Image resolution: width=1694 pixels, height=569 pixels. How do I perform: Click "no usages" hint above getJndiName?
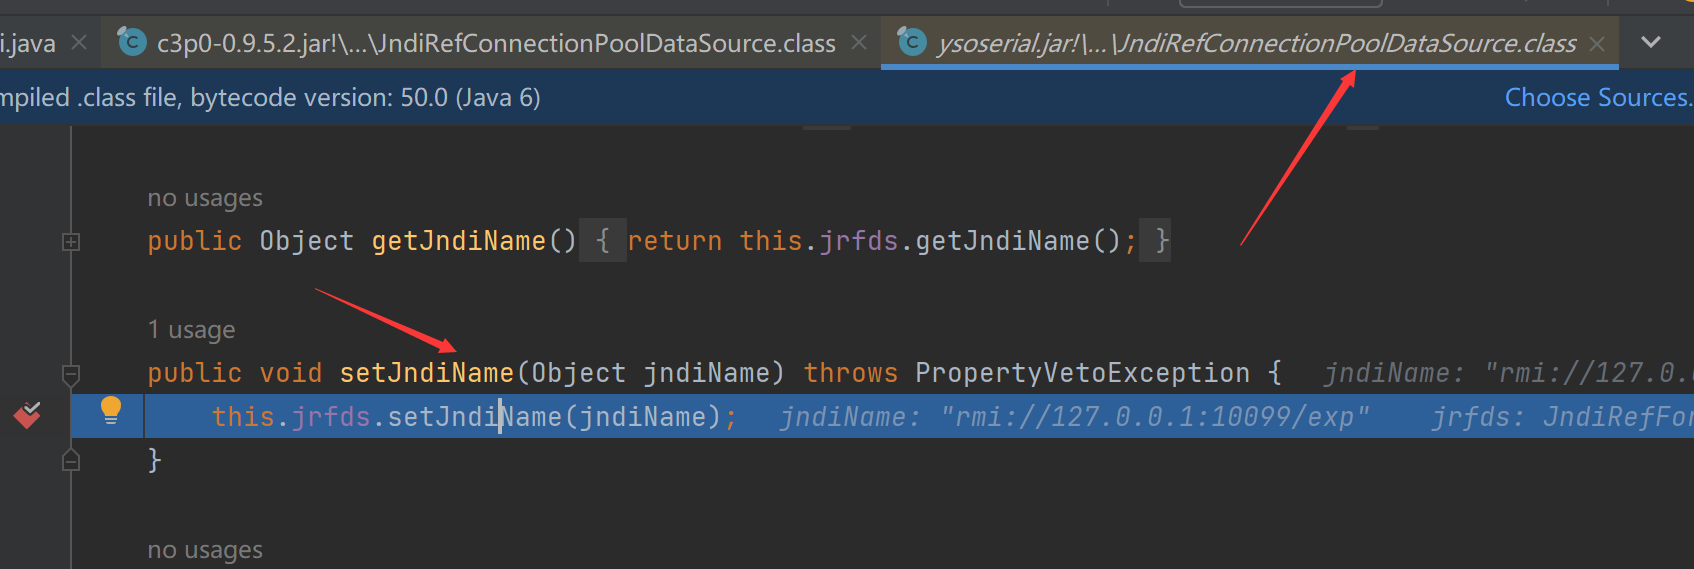click(x=205, y=198)
